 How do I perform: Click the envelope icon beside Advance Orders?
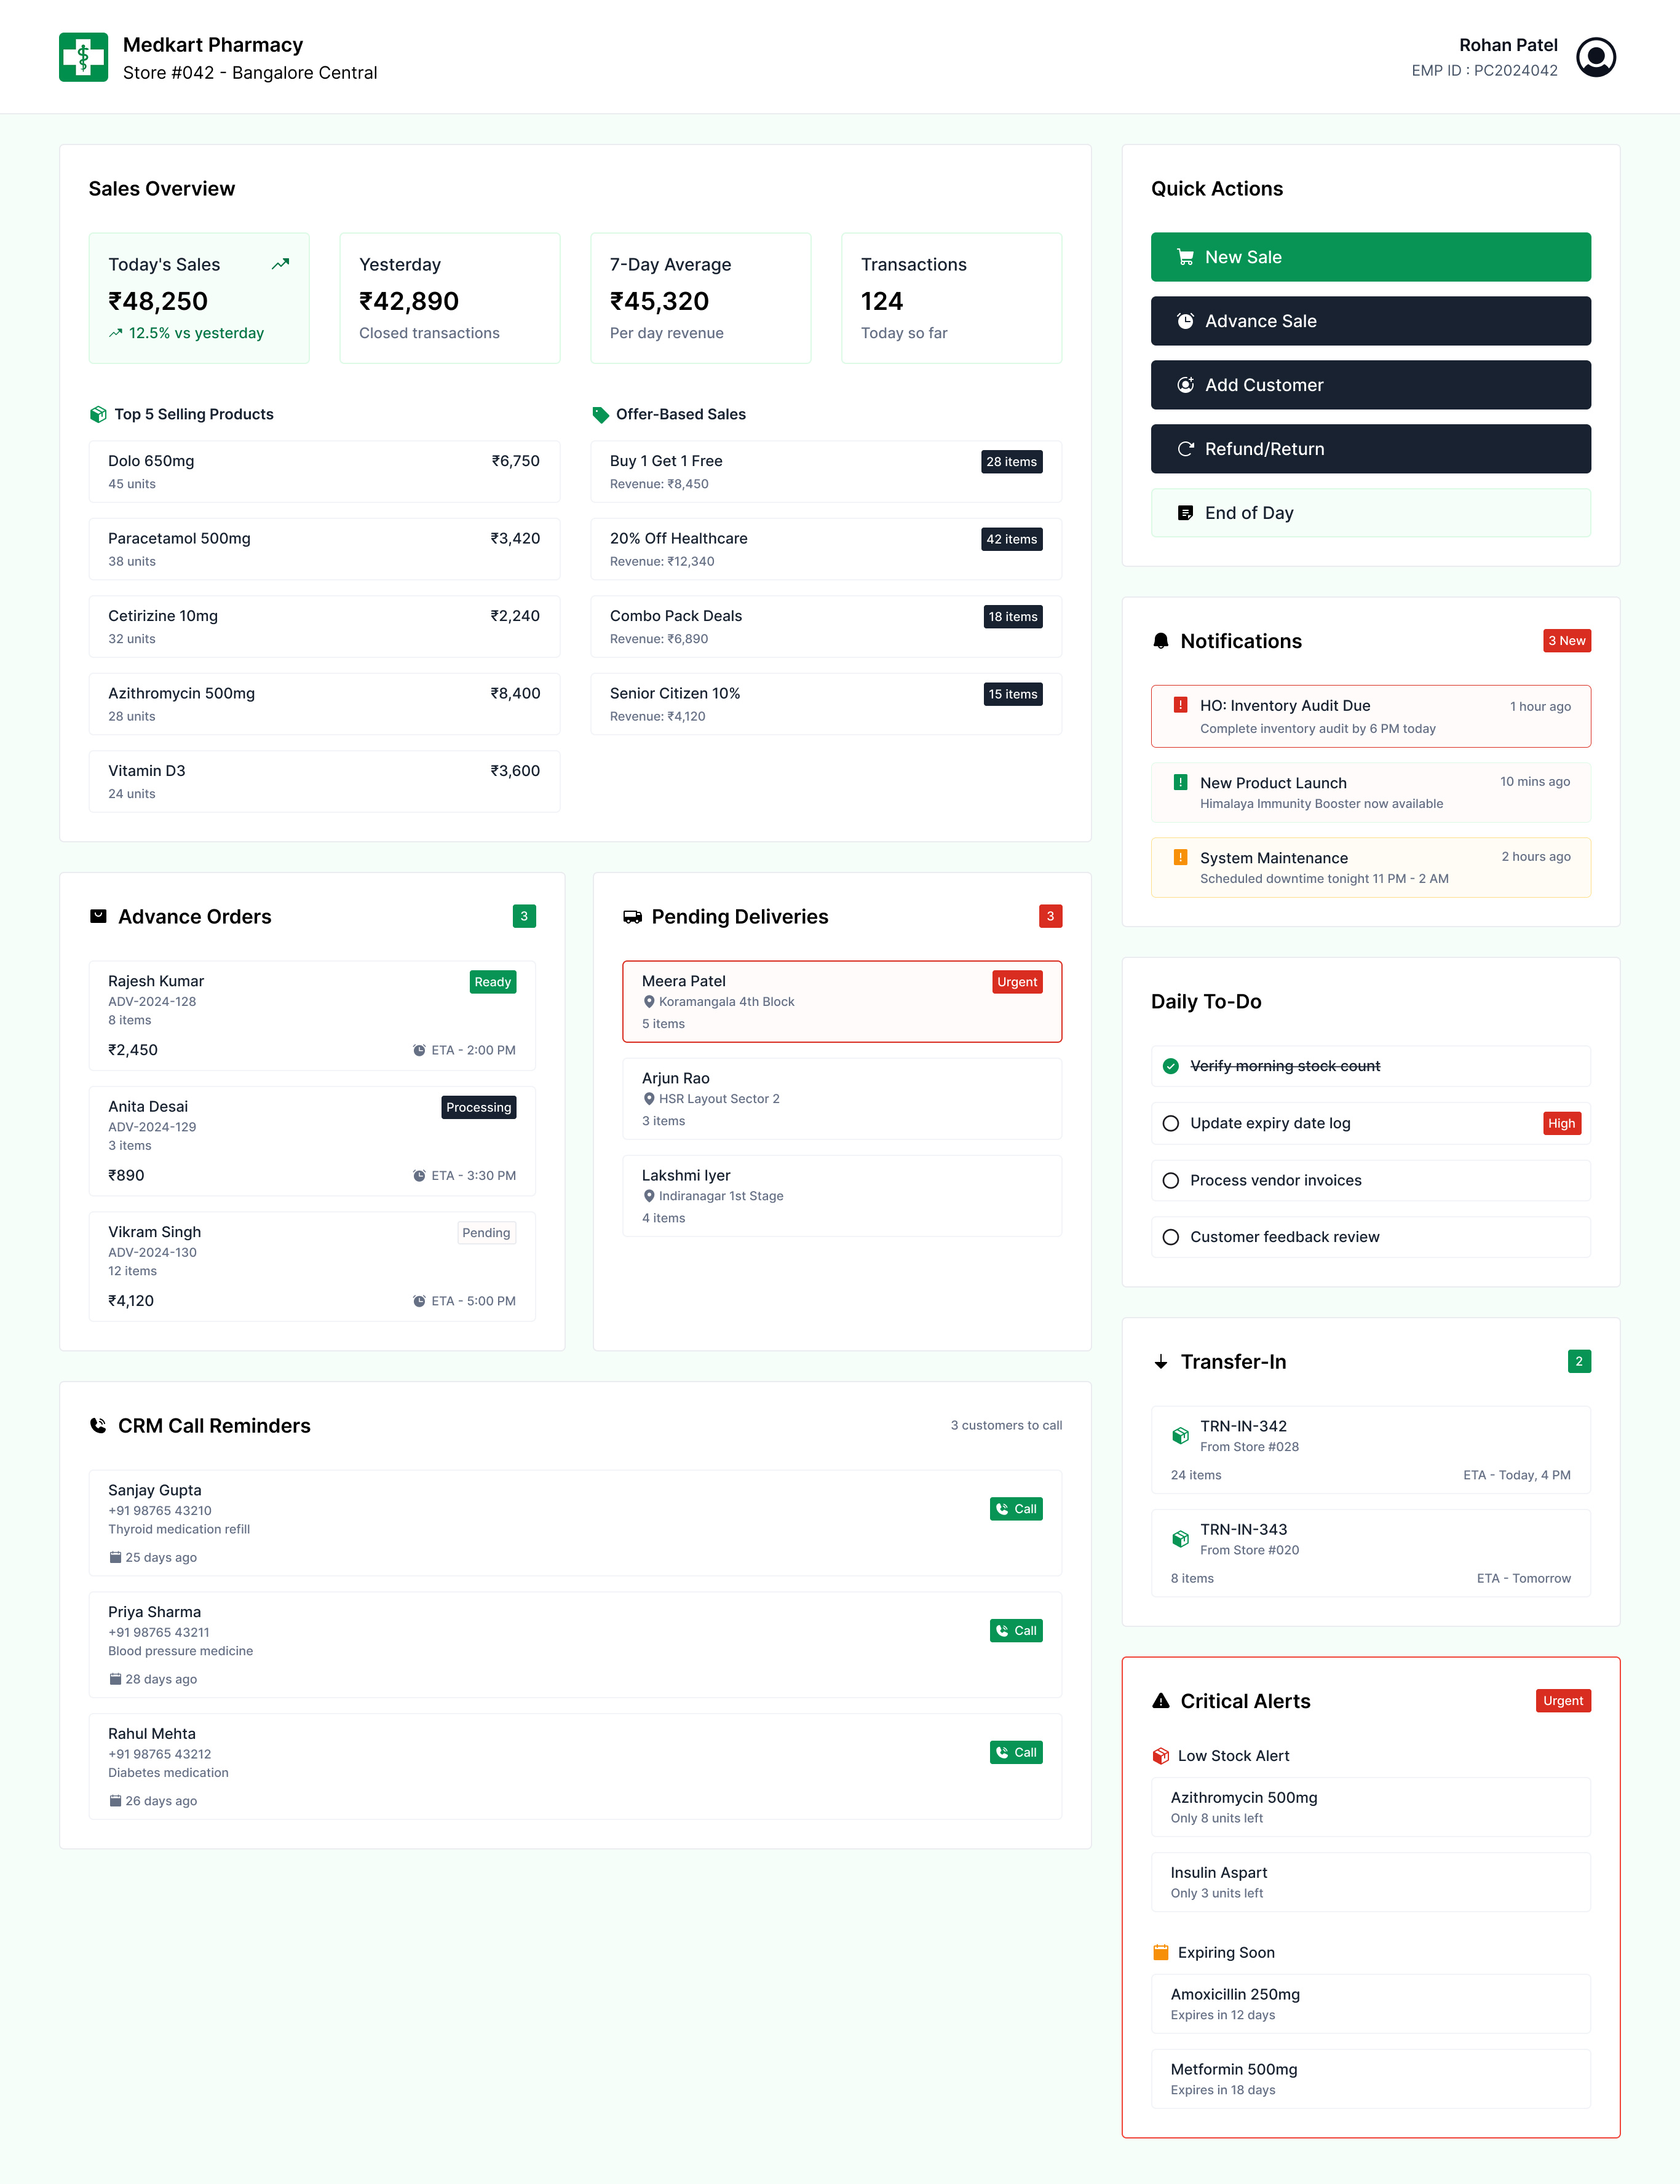pos(99,916)
